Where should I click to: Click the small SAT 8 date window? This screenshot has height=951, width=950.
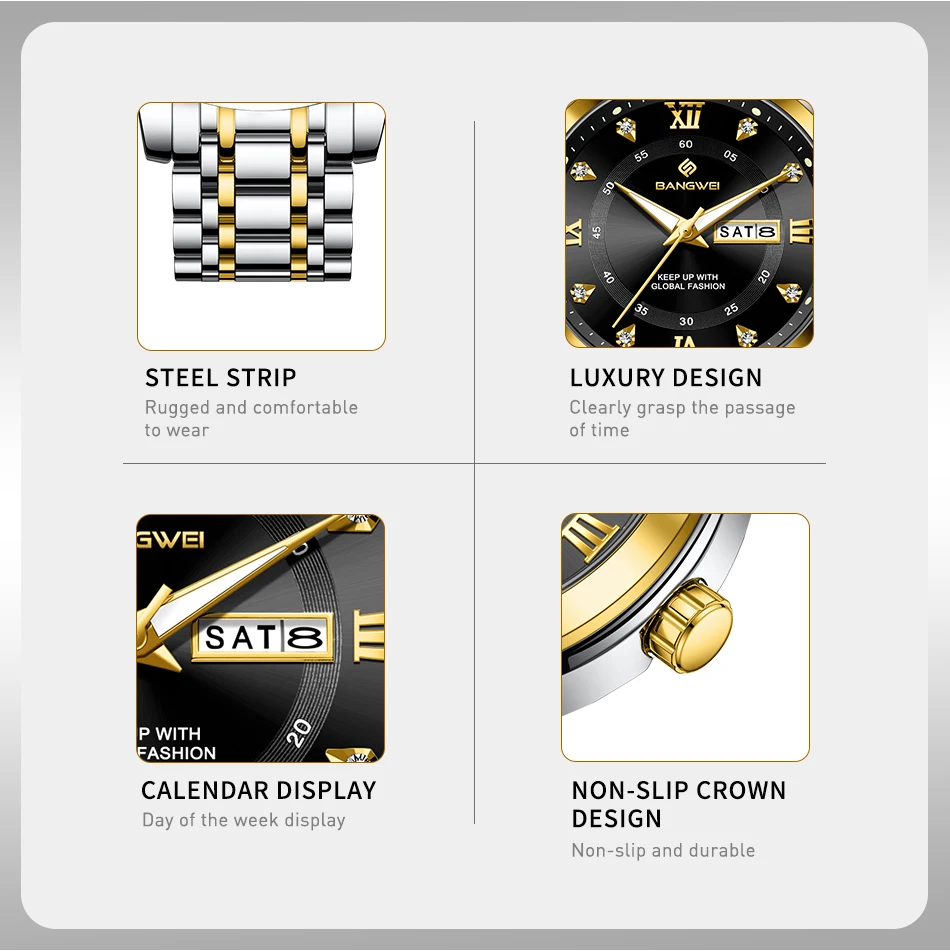[x=747, y=232]
